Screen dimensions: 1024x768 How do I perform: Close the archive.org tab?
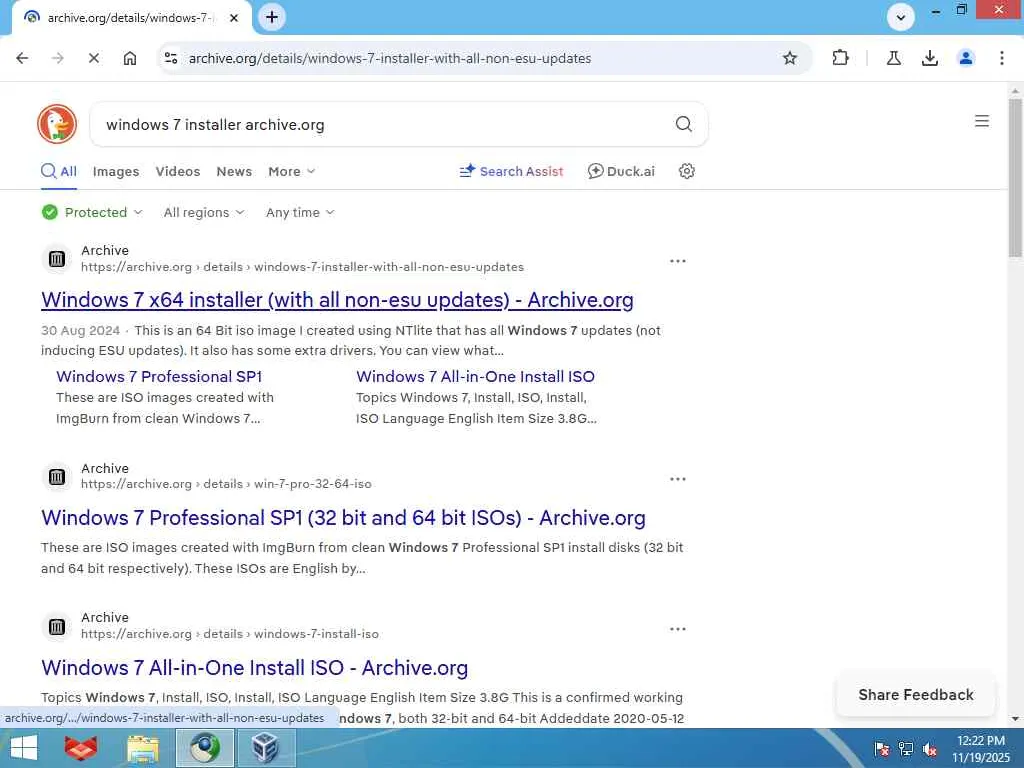234,18
